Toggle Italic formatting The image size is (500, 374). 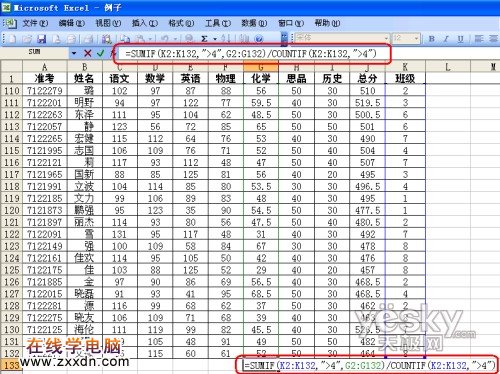tap(446, 39)
